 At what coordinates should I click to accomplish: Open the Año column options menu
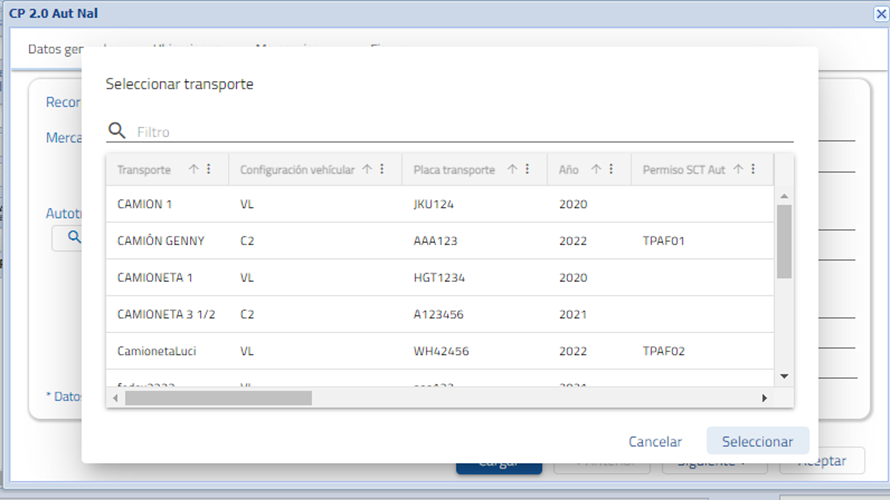(x=611, y=170)
